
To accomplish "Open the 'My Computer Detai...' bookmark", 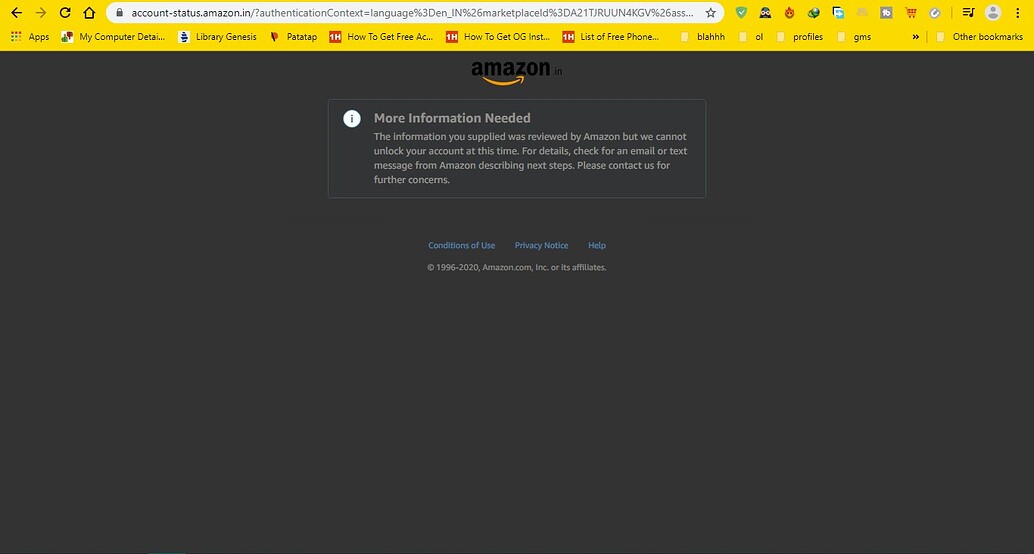I will pos(113,37).
